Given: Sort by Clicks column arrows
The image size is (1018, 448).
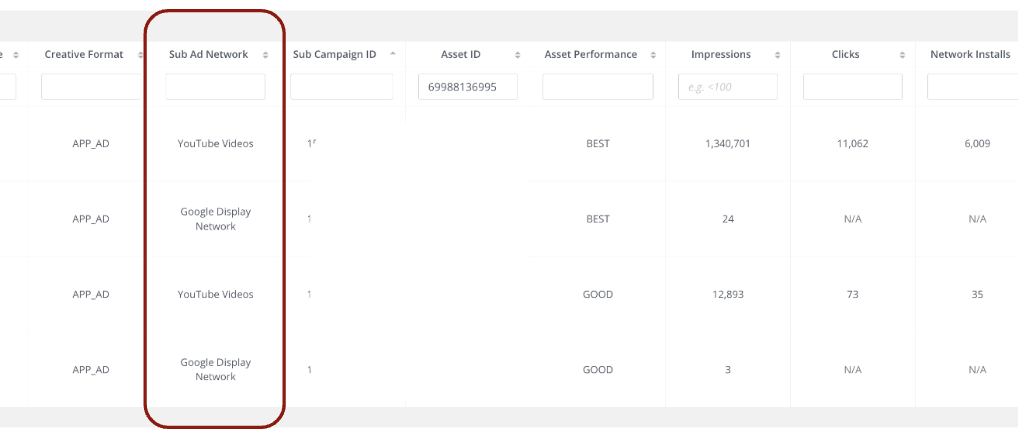Looking at the screenshot, I should (x=902, y=55).
